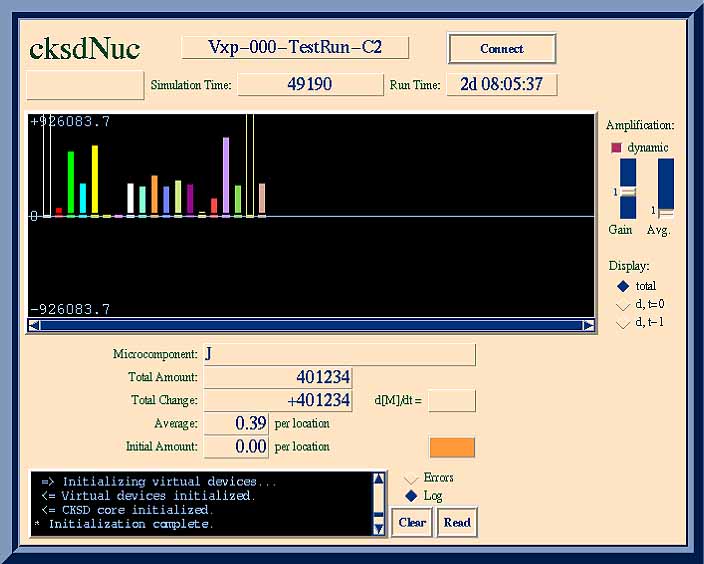The image size is (704, 564).
Task: Click the Gain slider handle
Action: click(x=628, y=192)
